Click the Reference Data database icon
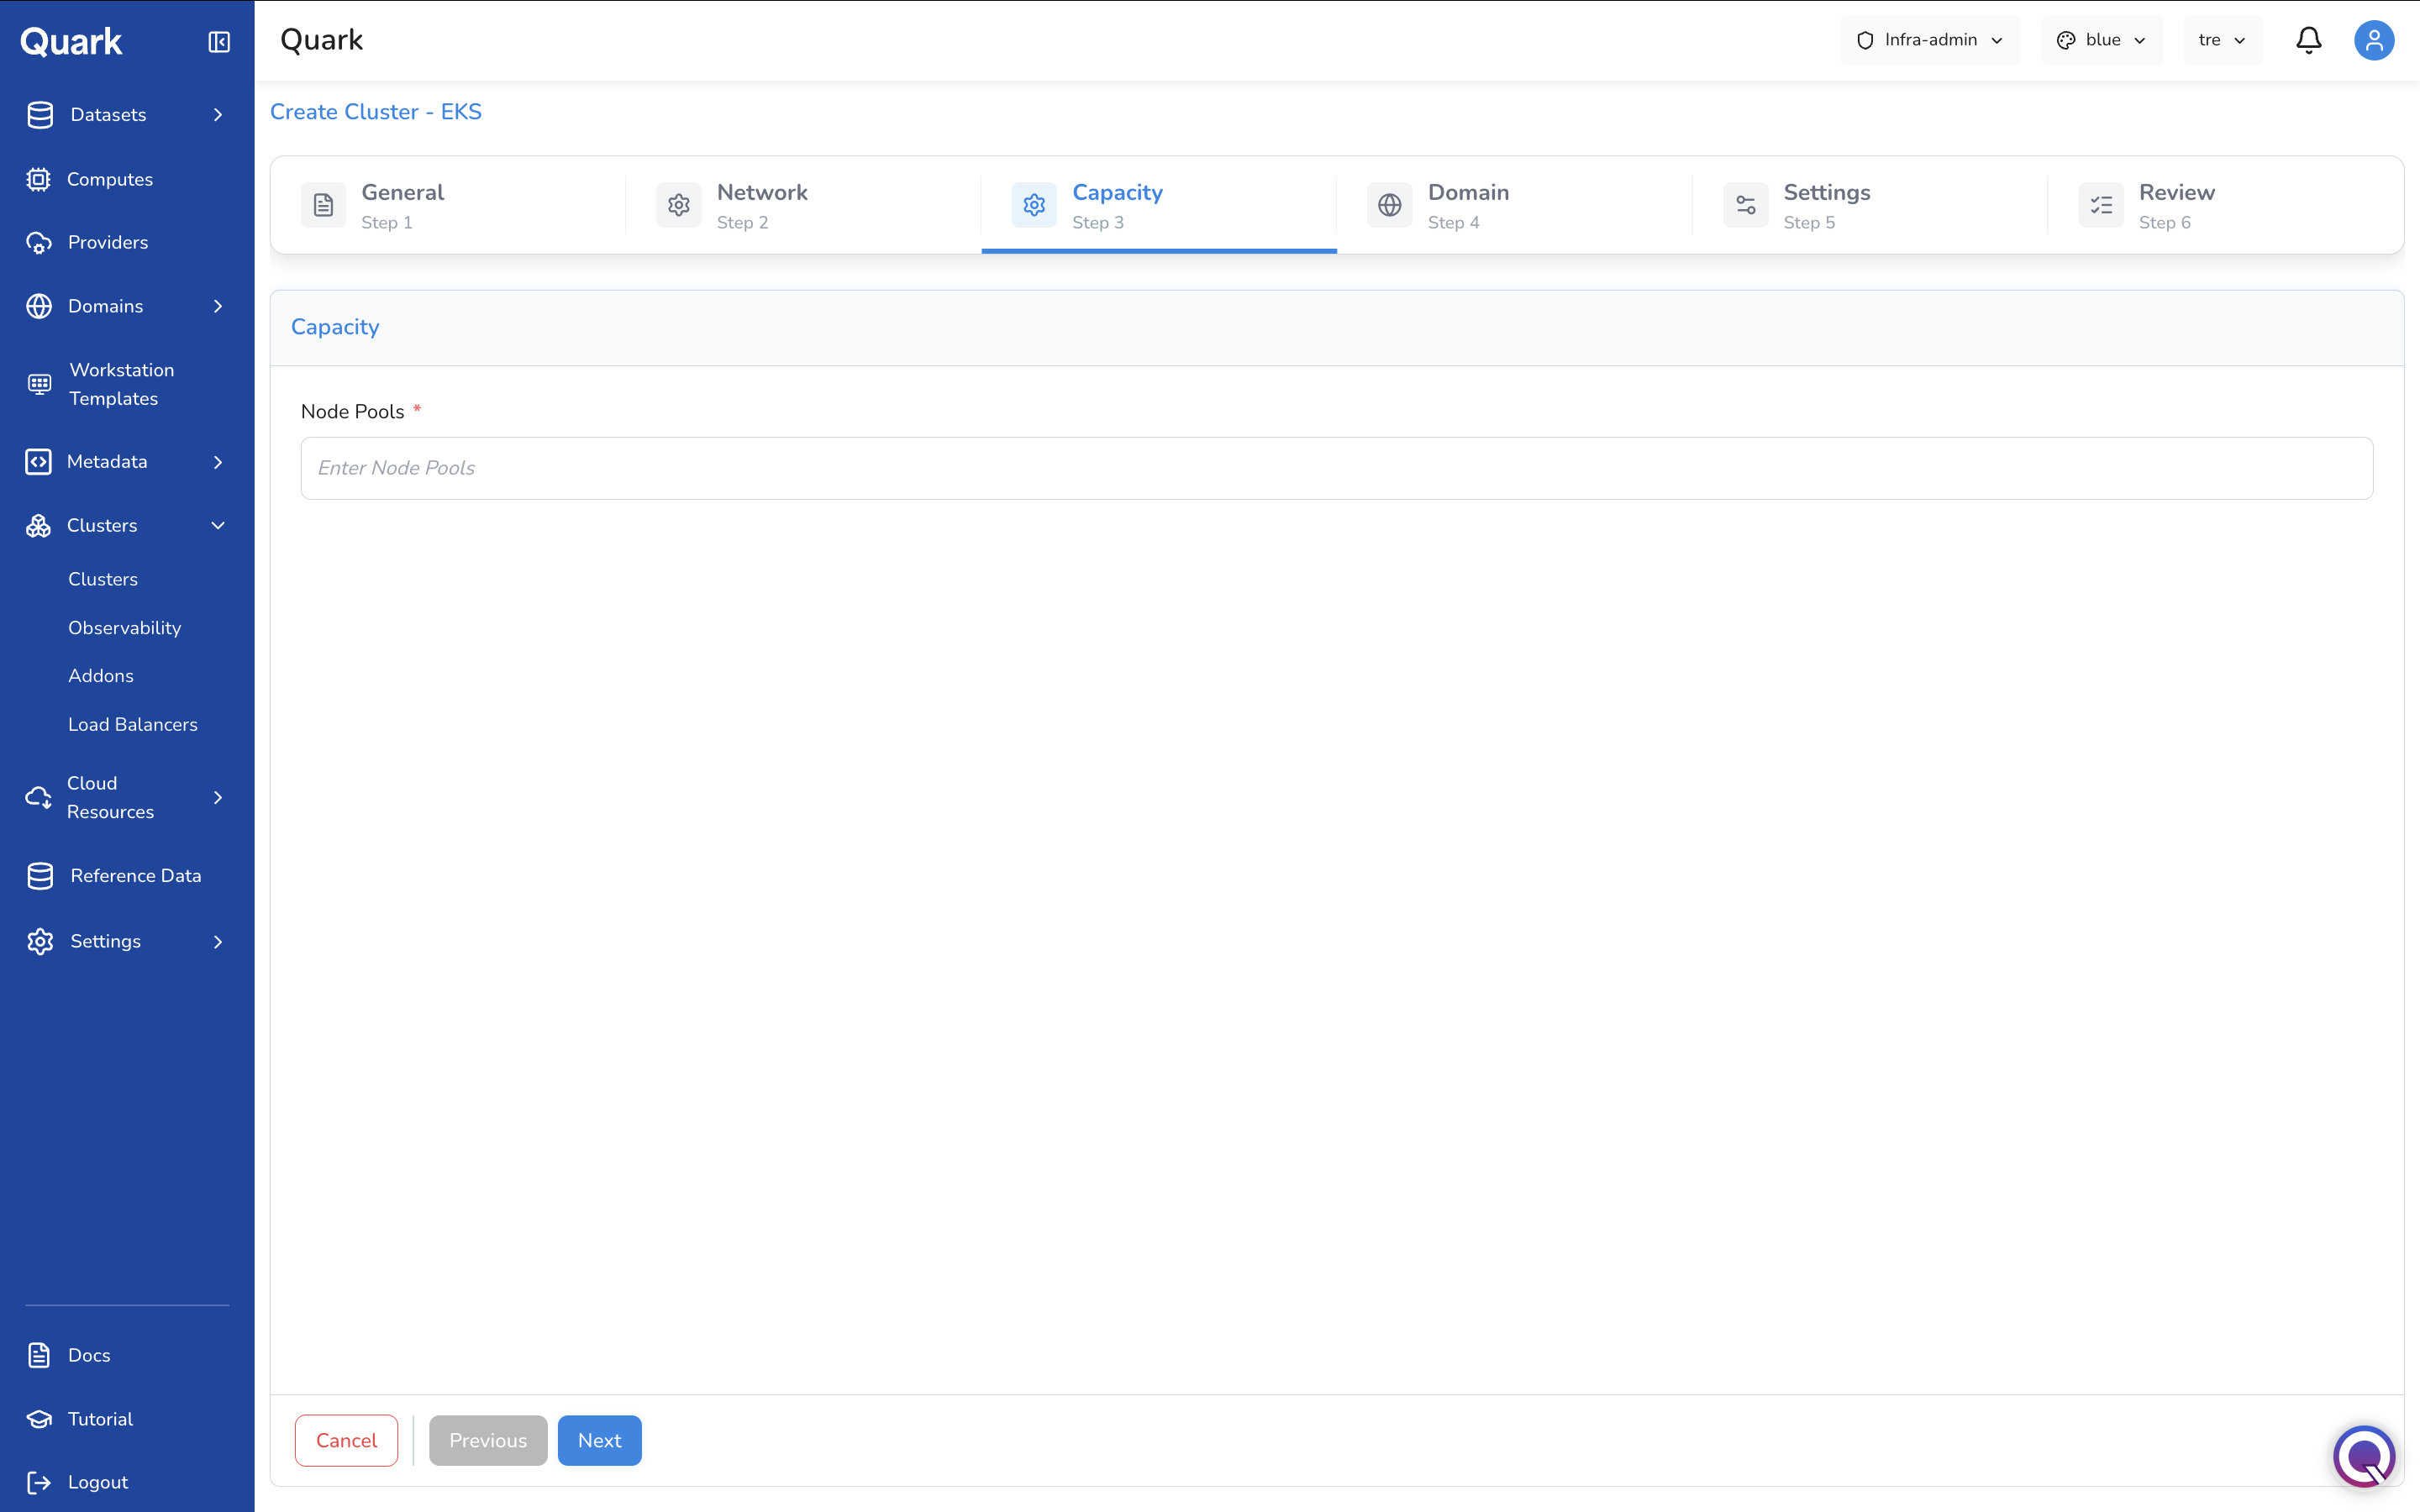Image resolution: width=2420 pixels, height=1512 pixels. [x=40, y=876]
